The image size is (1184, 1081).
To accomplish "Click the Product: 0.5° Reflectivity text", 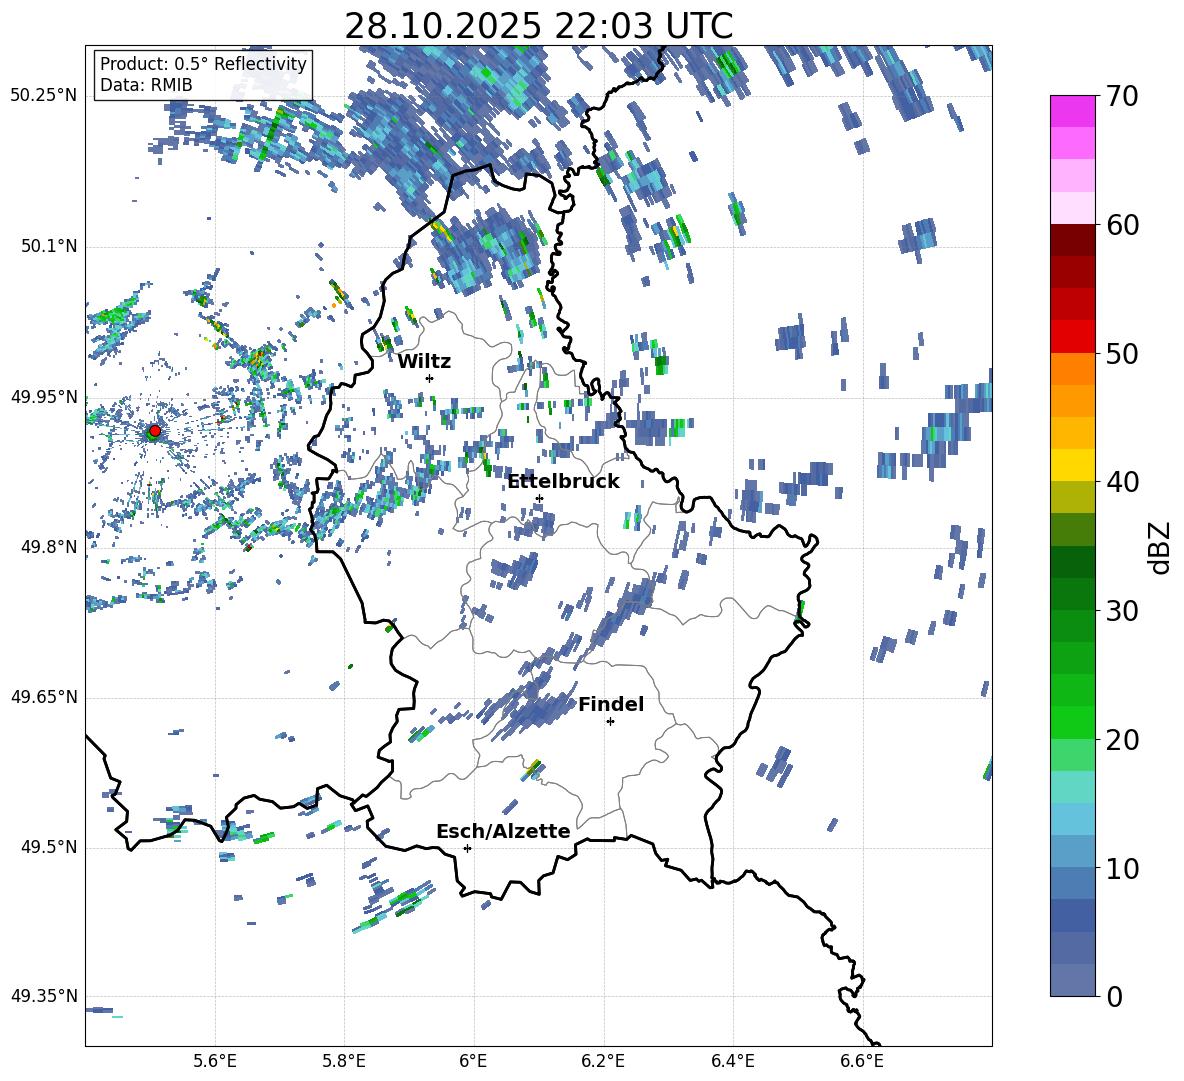I will (x=203, y=63).
